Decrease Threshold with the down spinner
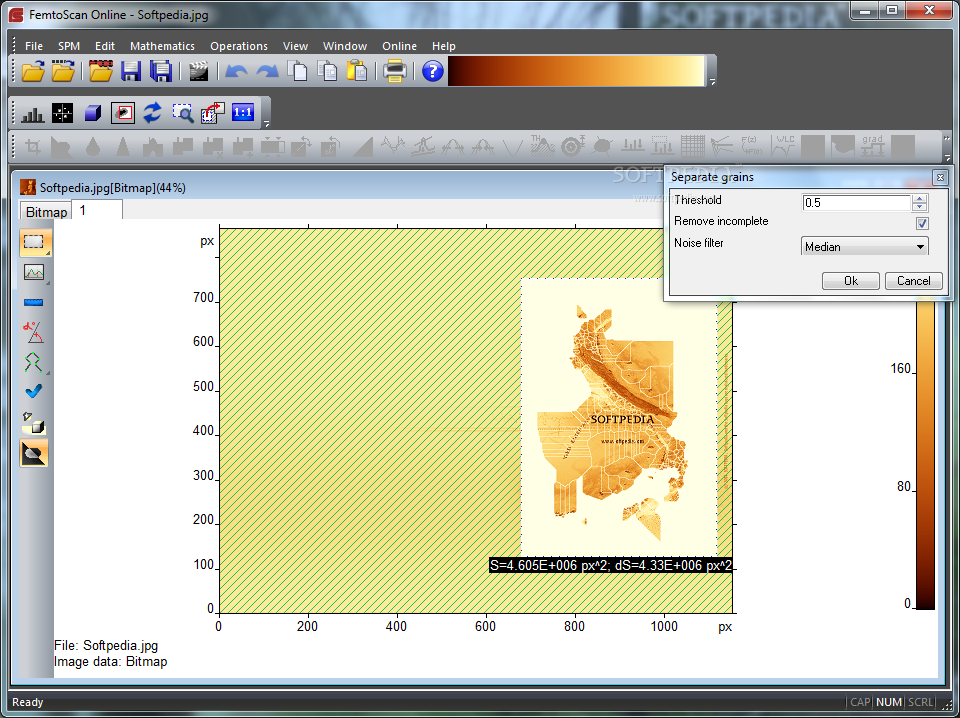 click(x=920, y=207)
